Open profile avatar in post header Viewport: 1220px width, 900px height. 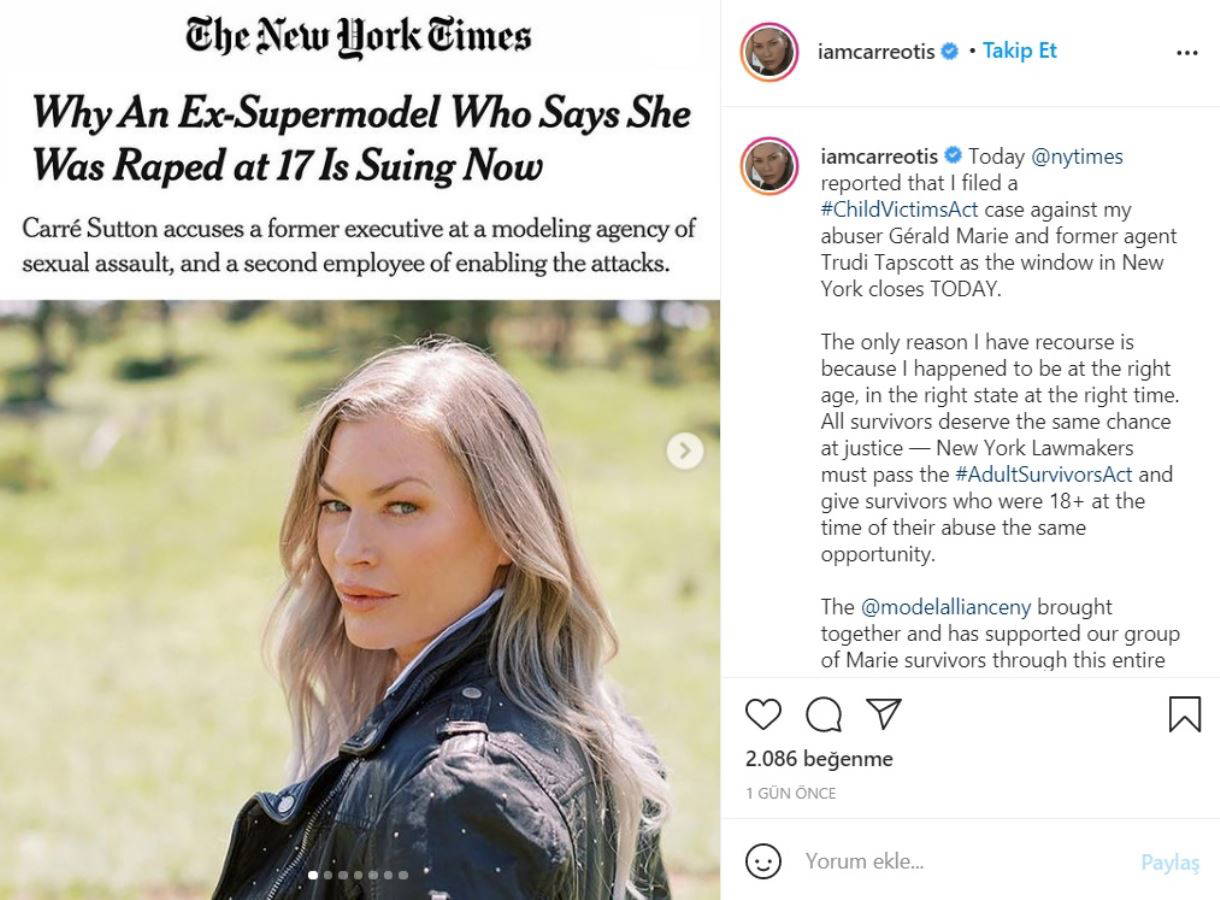[769, 51]
